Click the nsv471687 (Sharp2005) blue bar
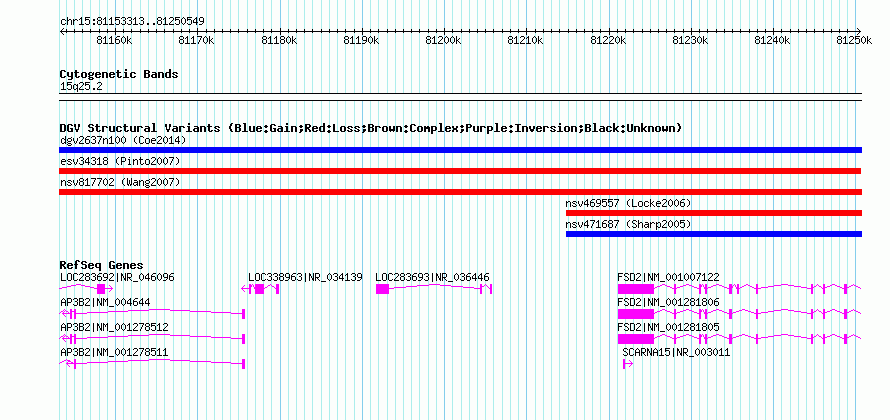The height and width of the screenshot is (420, 890). tap(714, 234)
